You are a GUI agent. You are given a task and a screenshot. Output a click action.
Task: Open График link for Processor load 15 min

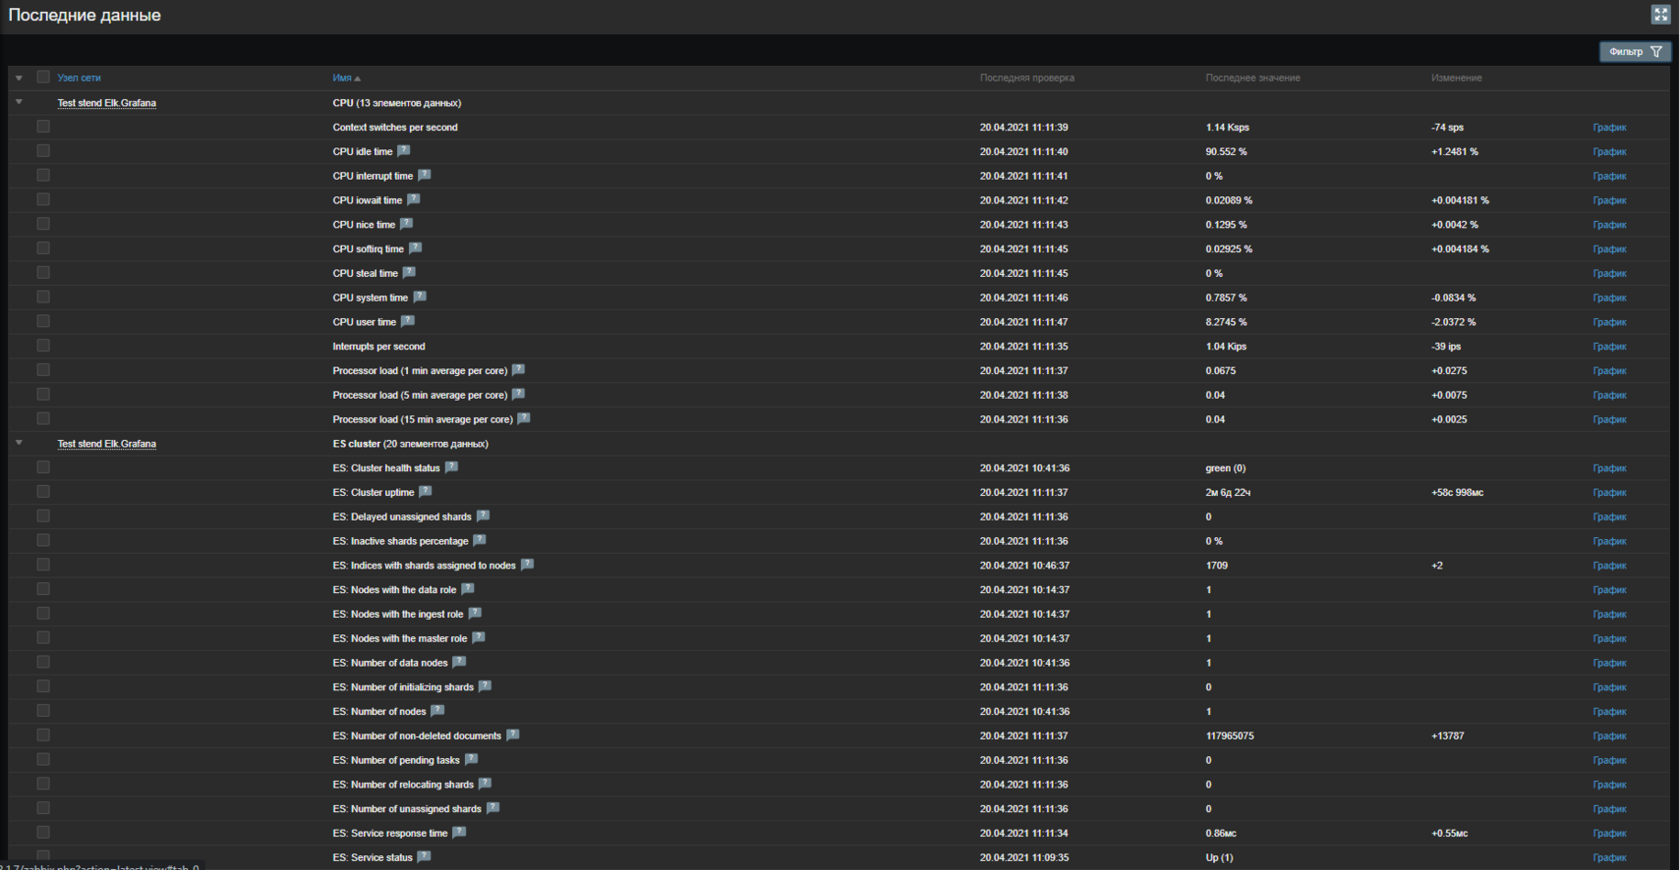pyautogui.click(x=1609, y=419)
